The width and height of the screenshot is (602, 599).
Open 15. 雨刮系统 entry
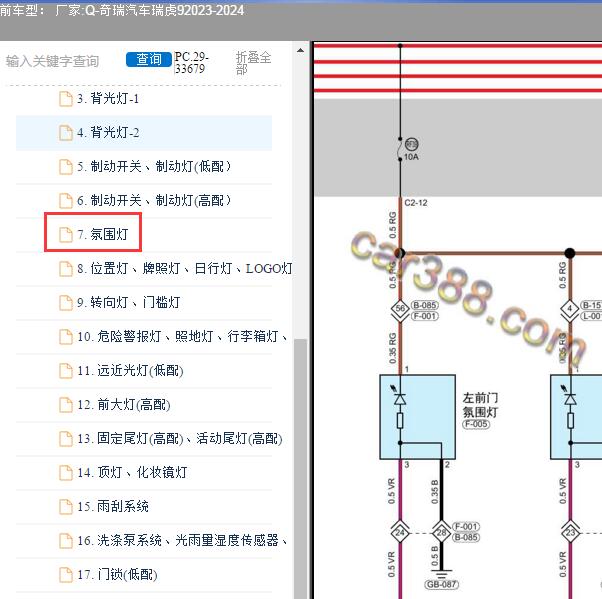113,506
